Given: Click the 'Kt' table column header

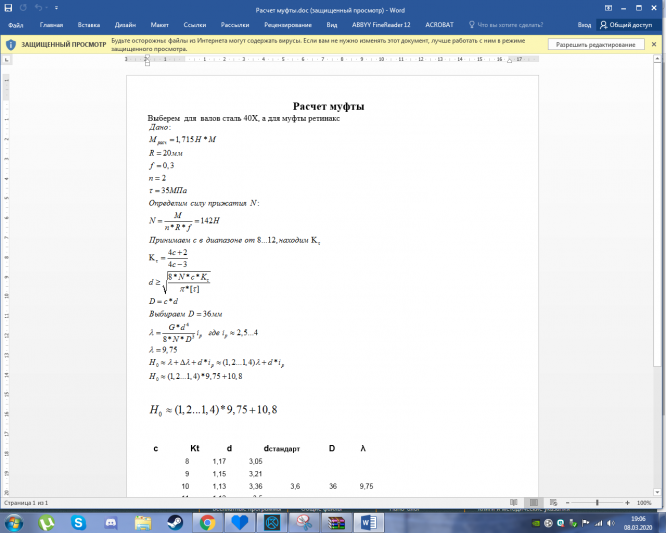Looking at the screenshot, I should pos(195,448).
